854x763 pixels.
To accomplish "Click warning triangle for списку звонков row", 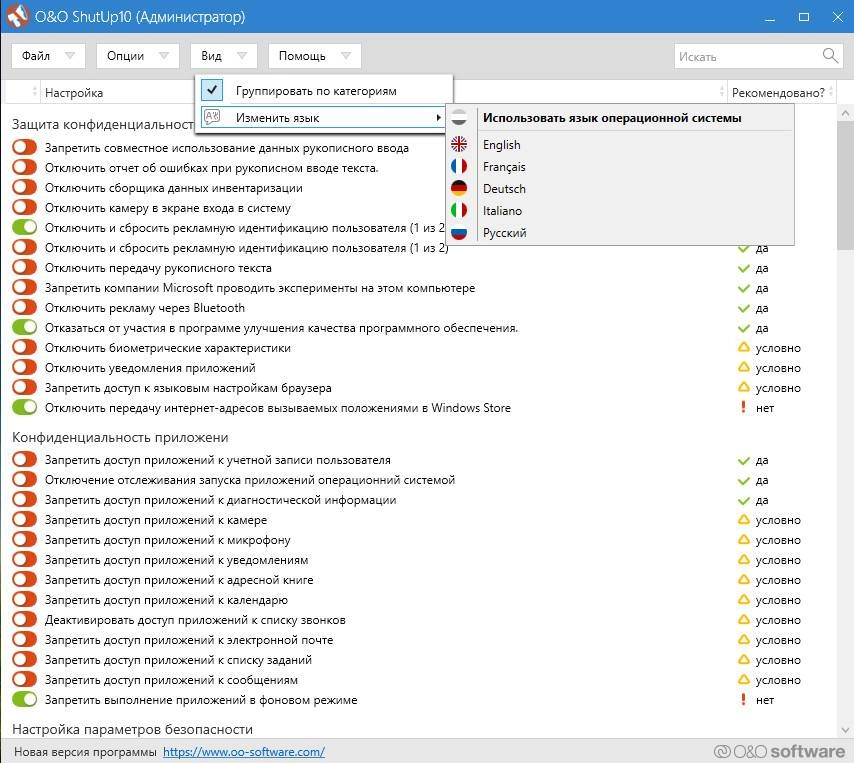I will 743,619.
